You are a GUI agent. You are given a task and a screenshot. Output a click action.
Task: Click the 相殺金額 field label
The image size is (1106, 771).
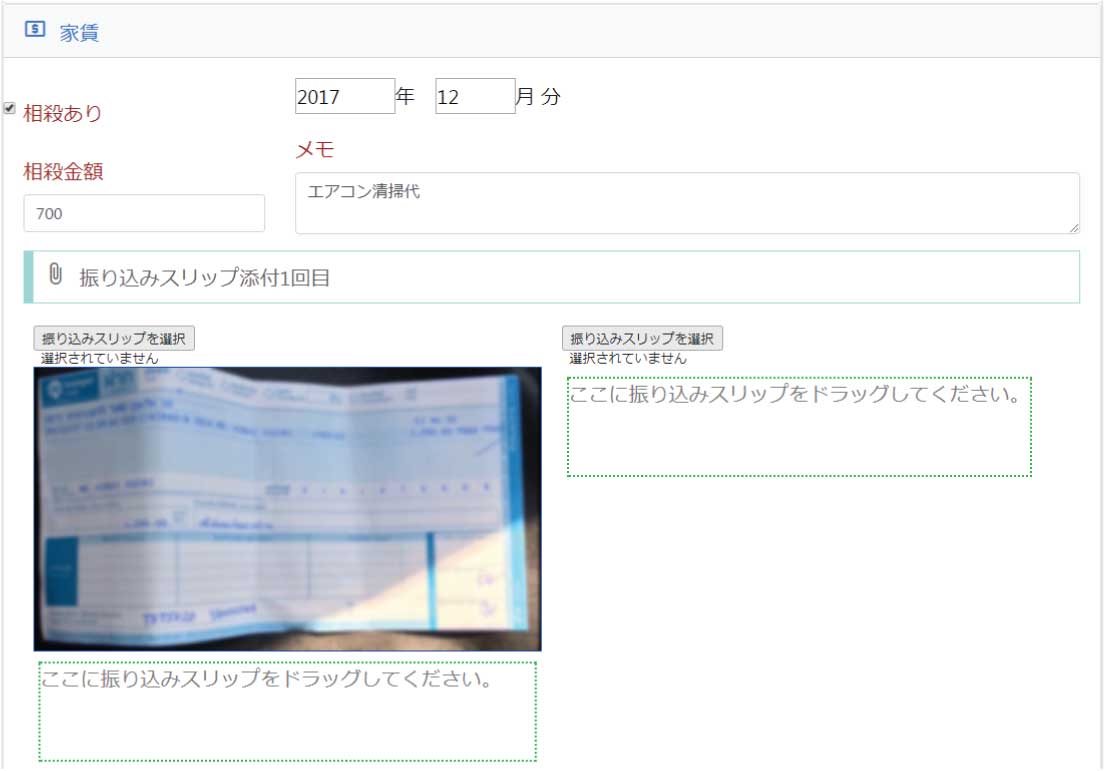64,172
